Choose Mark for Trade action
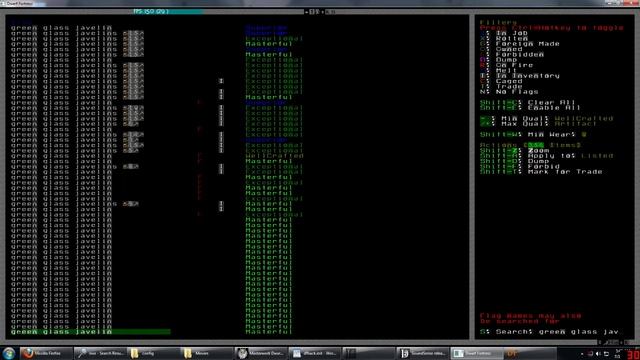 (541, 171)
